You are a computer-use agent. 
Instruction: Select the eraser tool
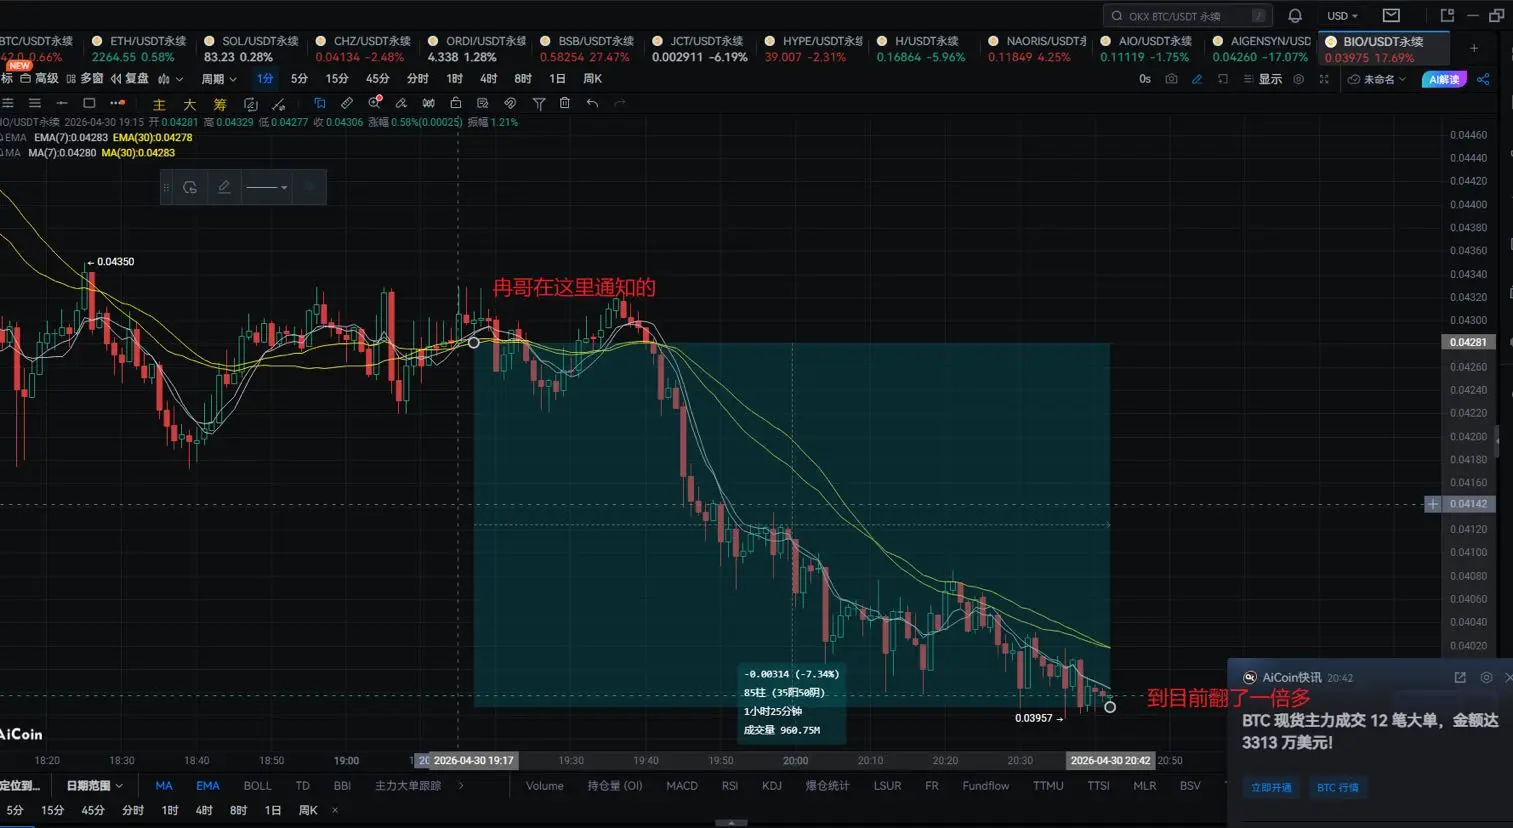coord(401,103)
